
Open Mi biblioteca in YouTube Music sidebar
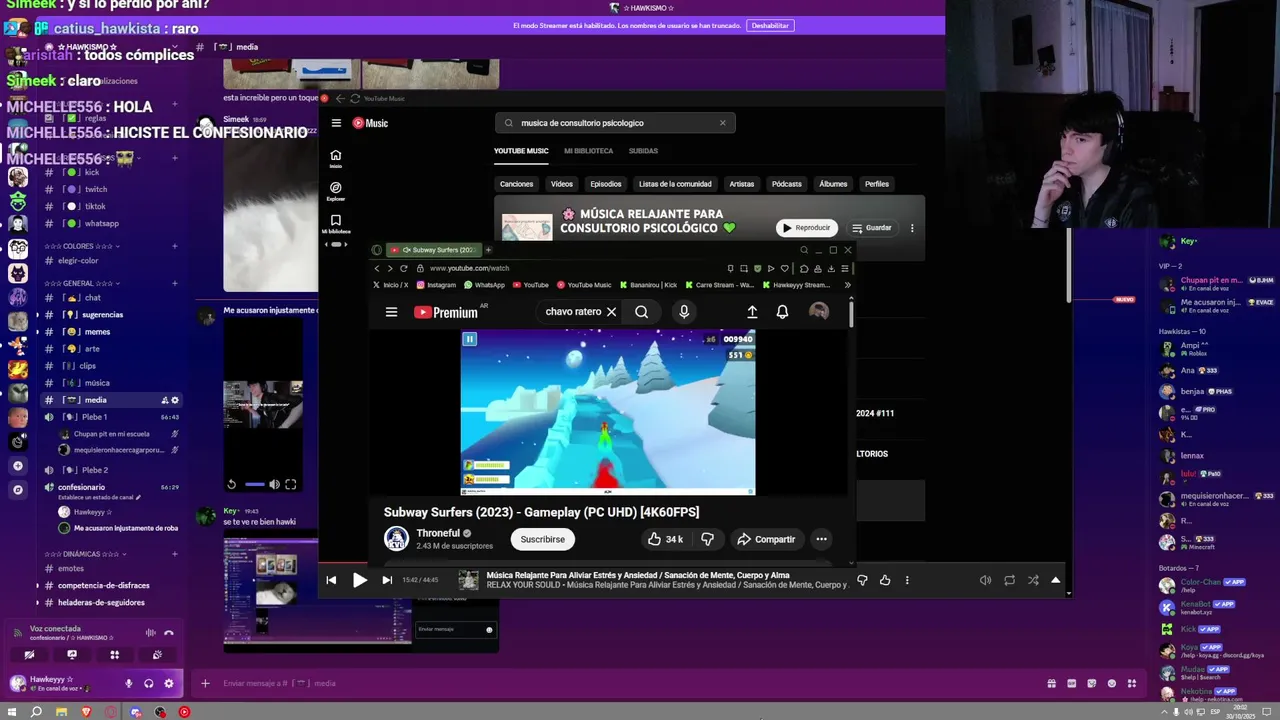(336, 224)
